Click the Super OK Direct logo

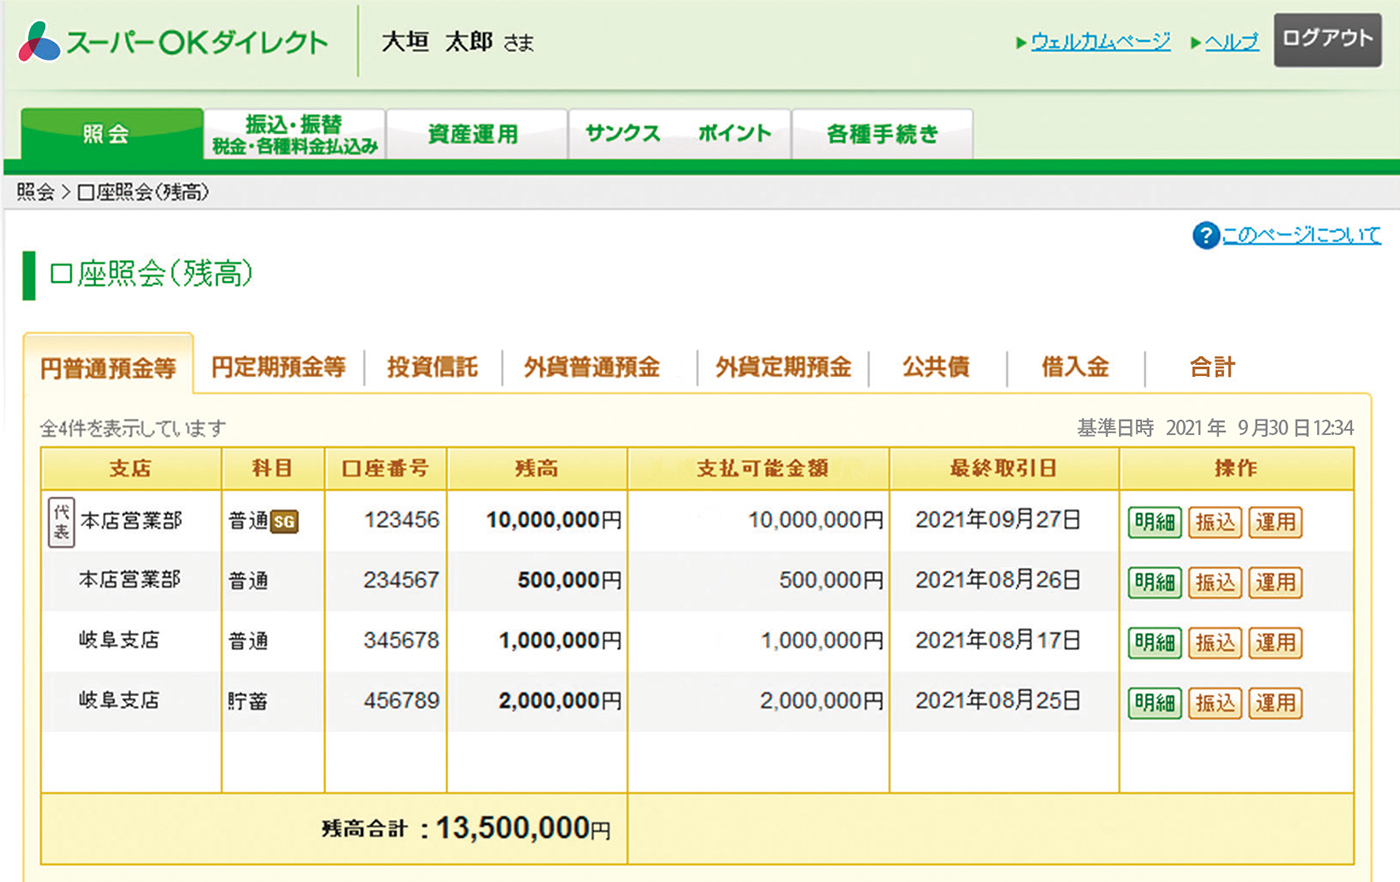[x=173, y=42]
